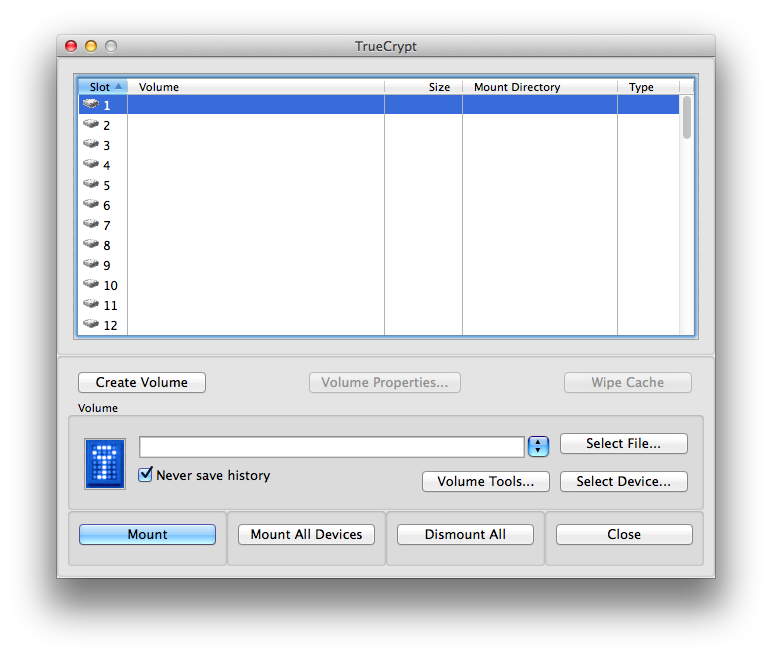Select slot number 5 text
772x657 pixels.
point(106,186)
